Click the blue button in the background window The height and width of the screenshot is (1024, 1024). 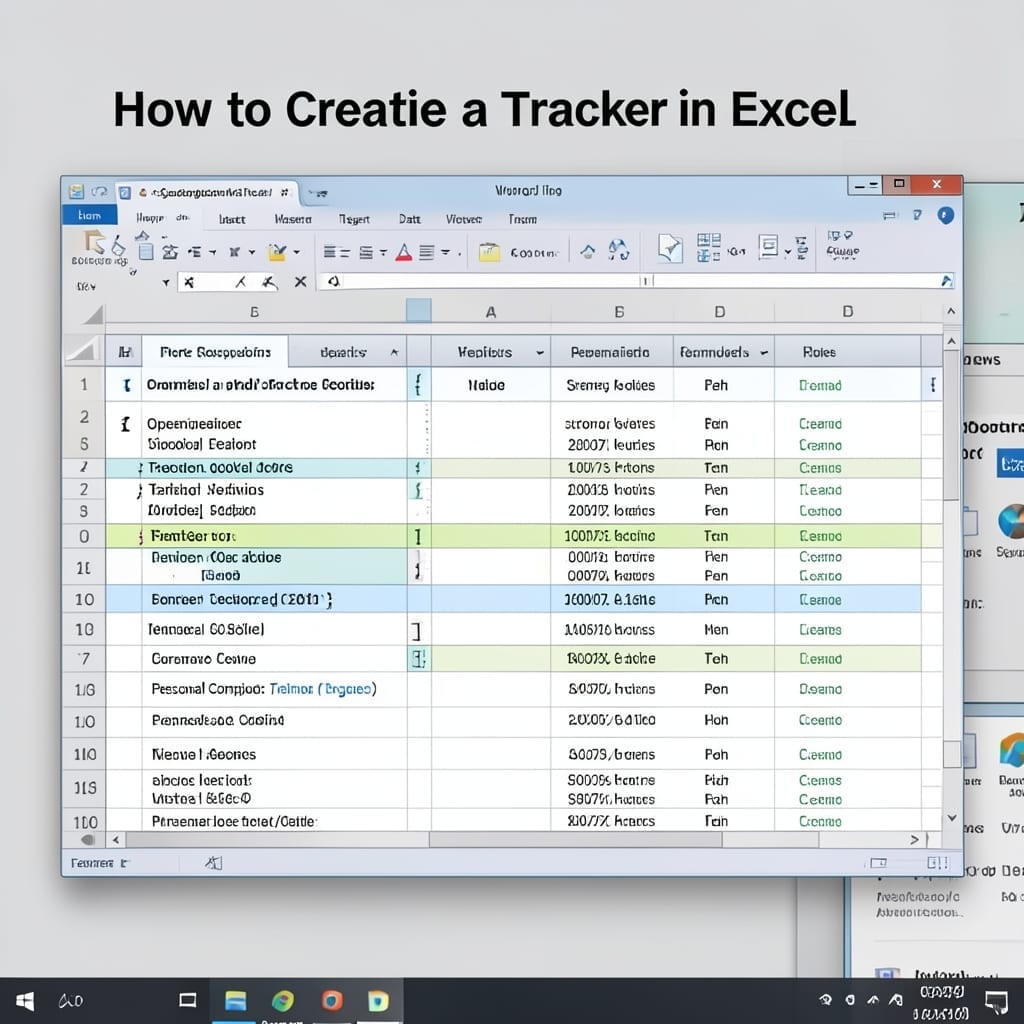1010,464
